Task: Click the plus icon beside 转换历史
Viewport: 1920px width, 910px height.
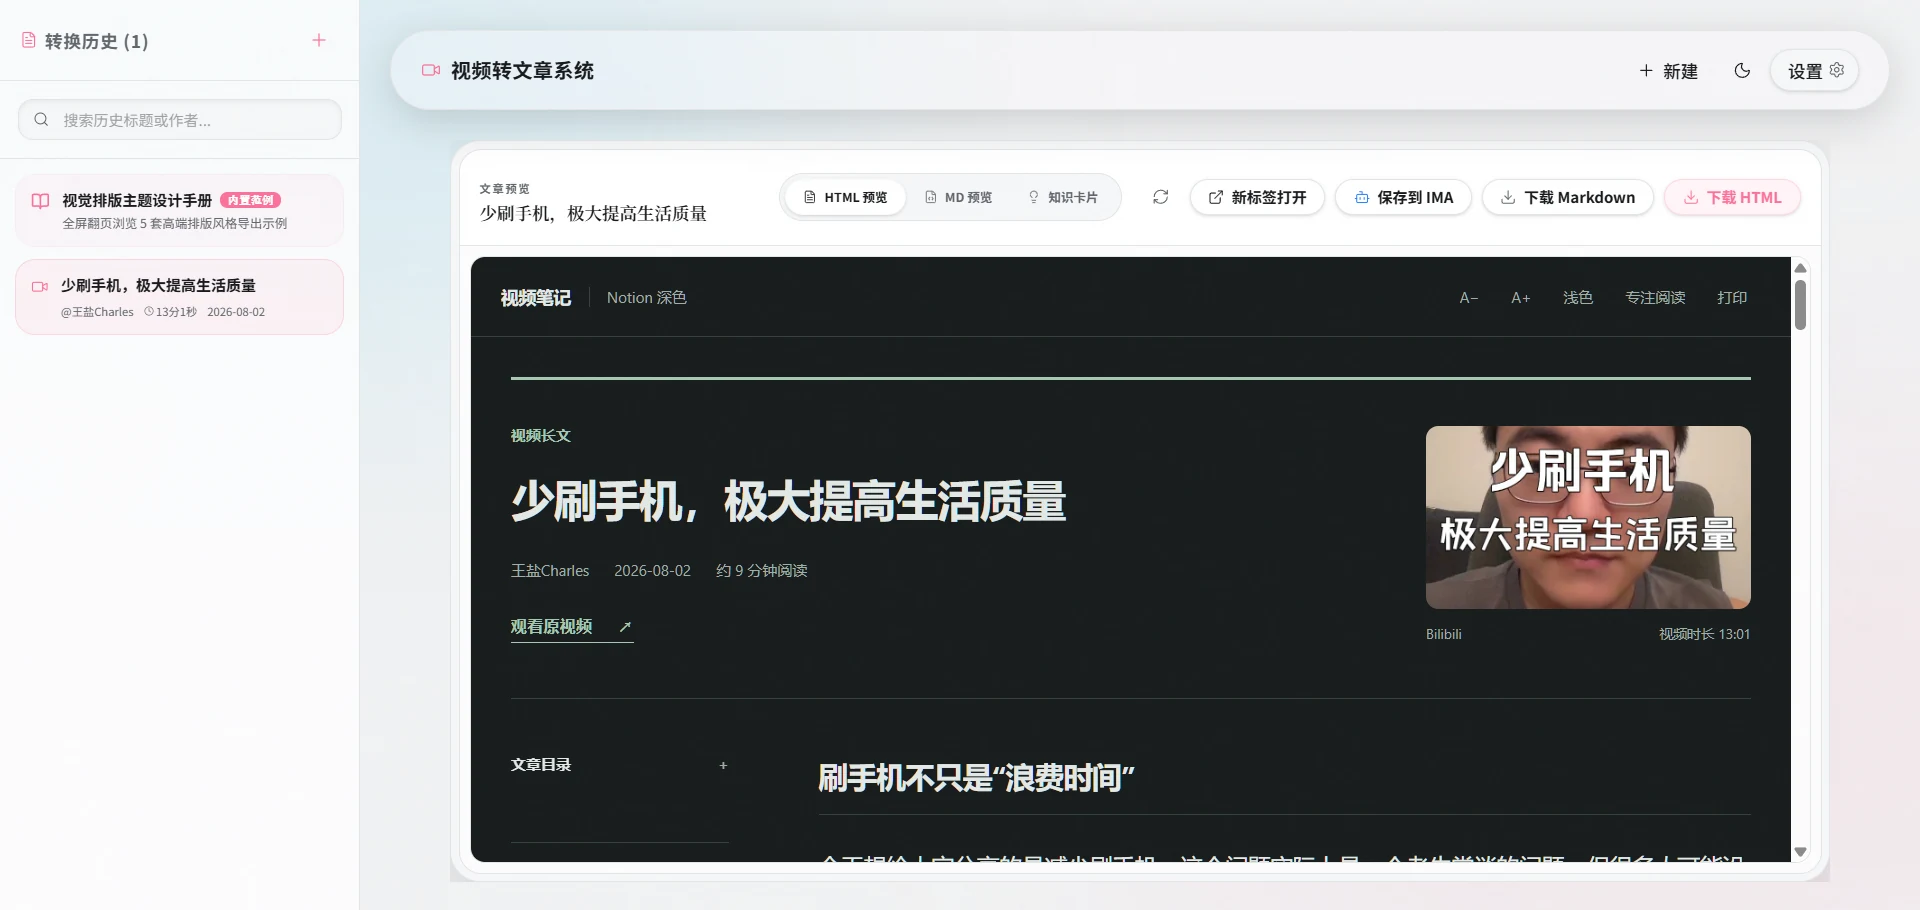Action: [319, 40]
